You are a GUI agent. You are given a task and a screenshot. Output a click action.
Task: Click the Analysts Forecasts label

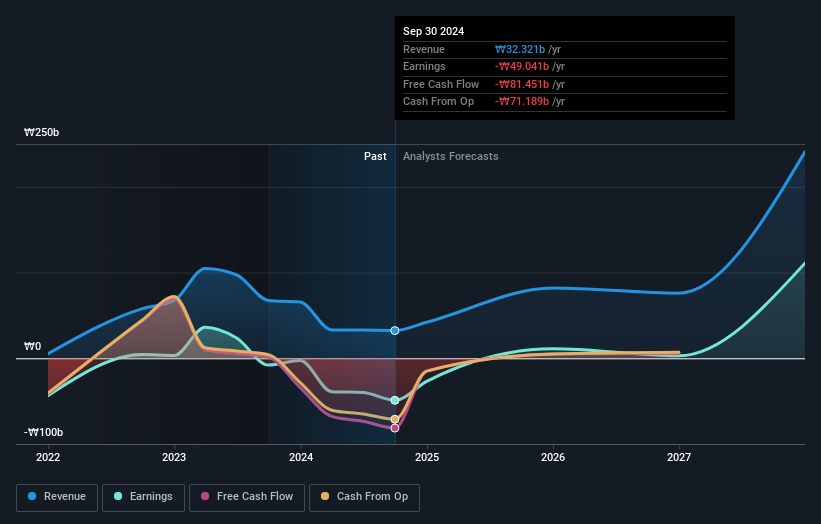pos(450,156)
